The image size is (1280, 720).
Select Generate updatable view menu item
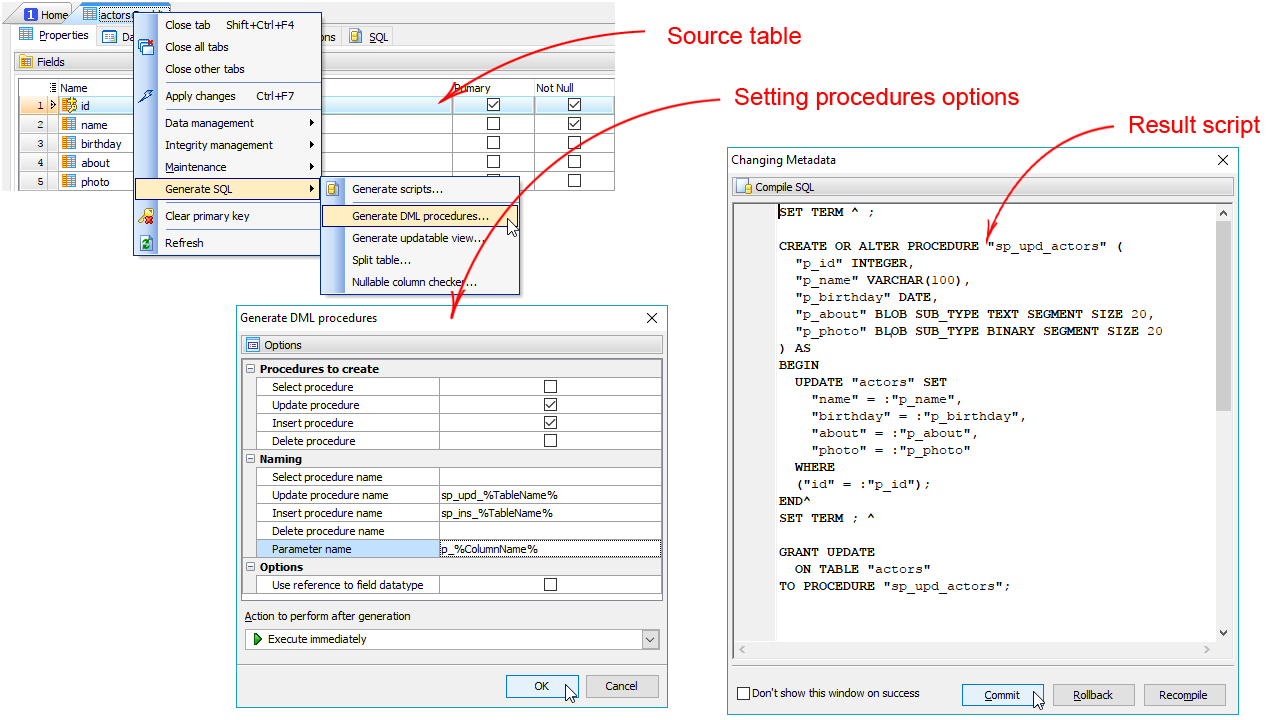(418, 238)
